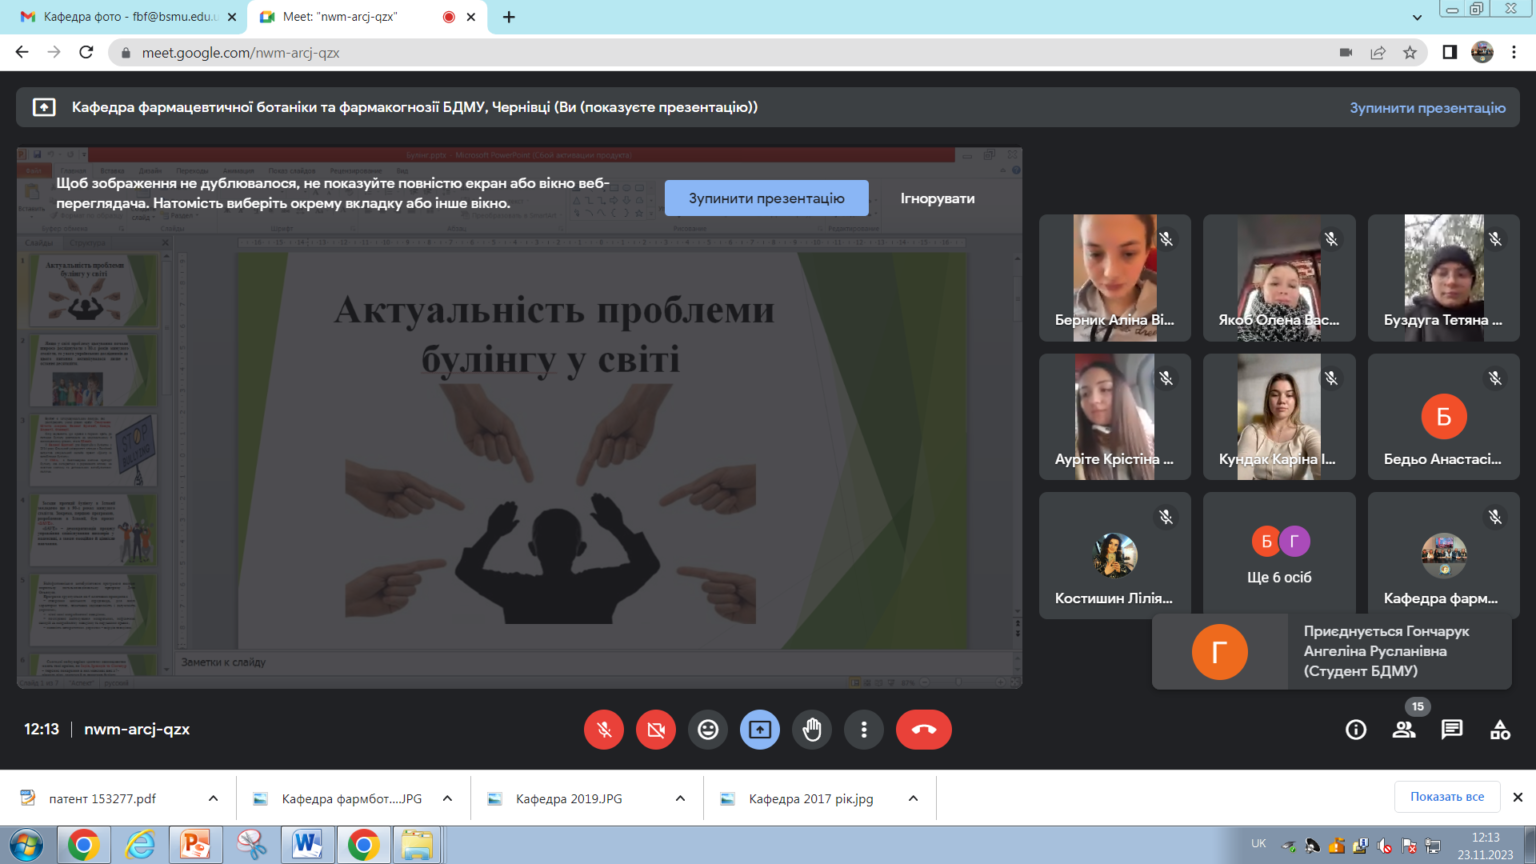
Task: Click the blue Зупинити презентацію button
Action: (766, 198)
